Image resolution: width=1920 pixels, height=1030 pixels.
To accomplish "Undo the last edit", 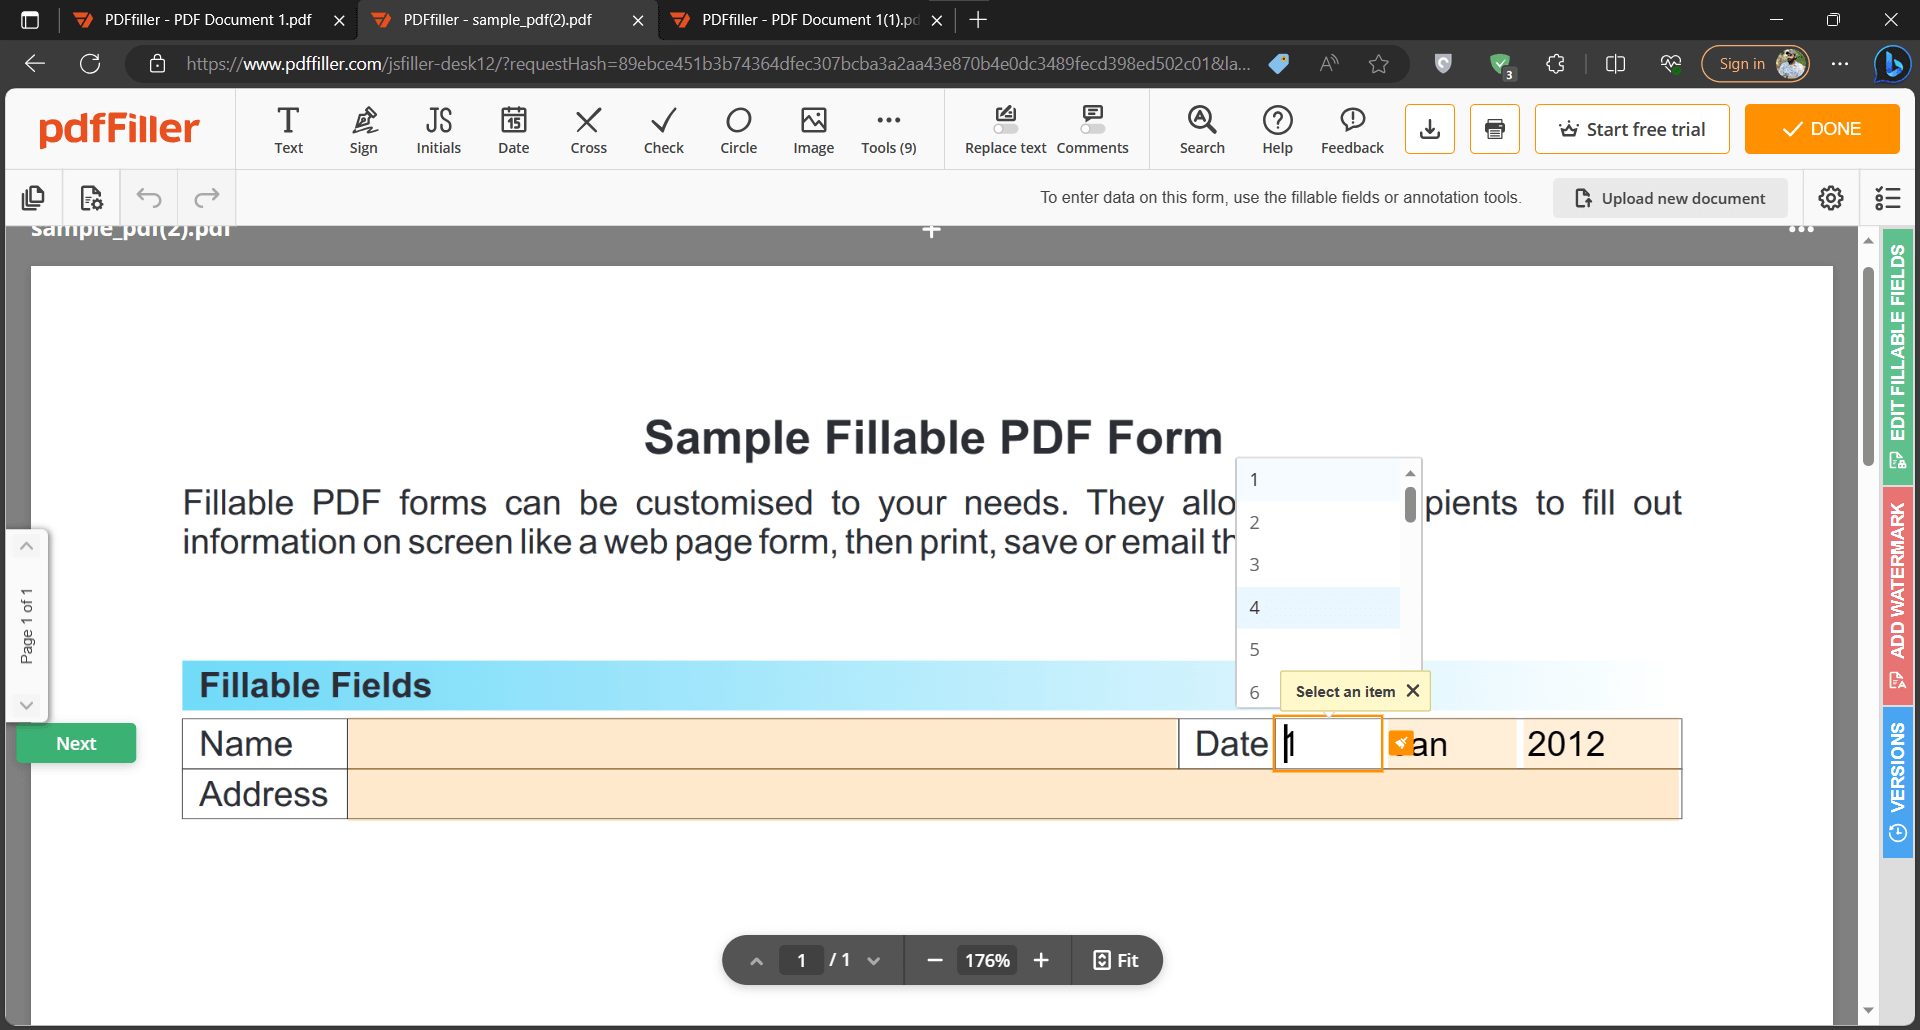I will point(149,198).
